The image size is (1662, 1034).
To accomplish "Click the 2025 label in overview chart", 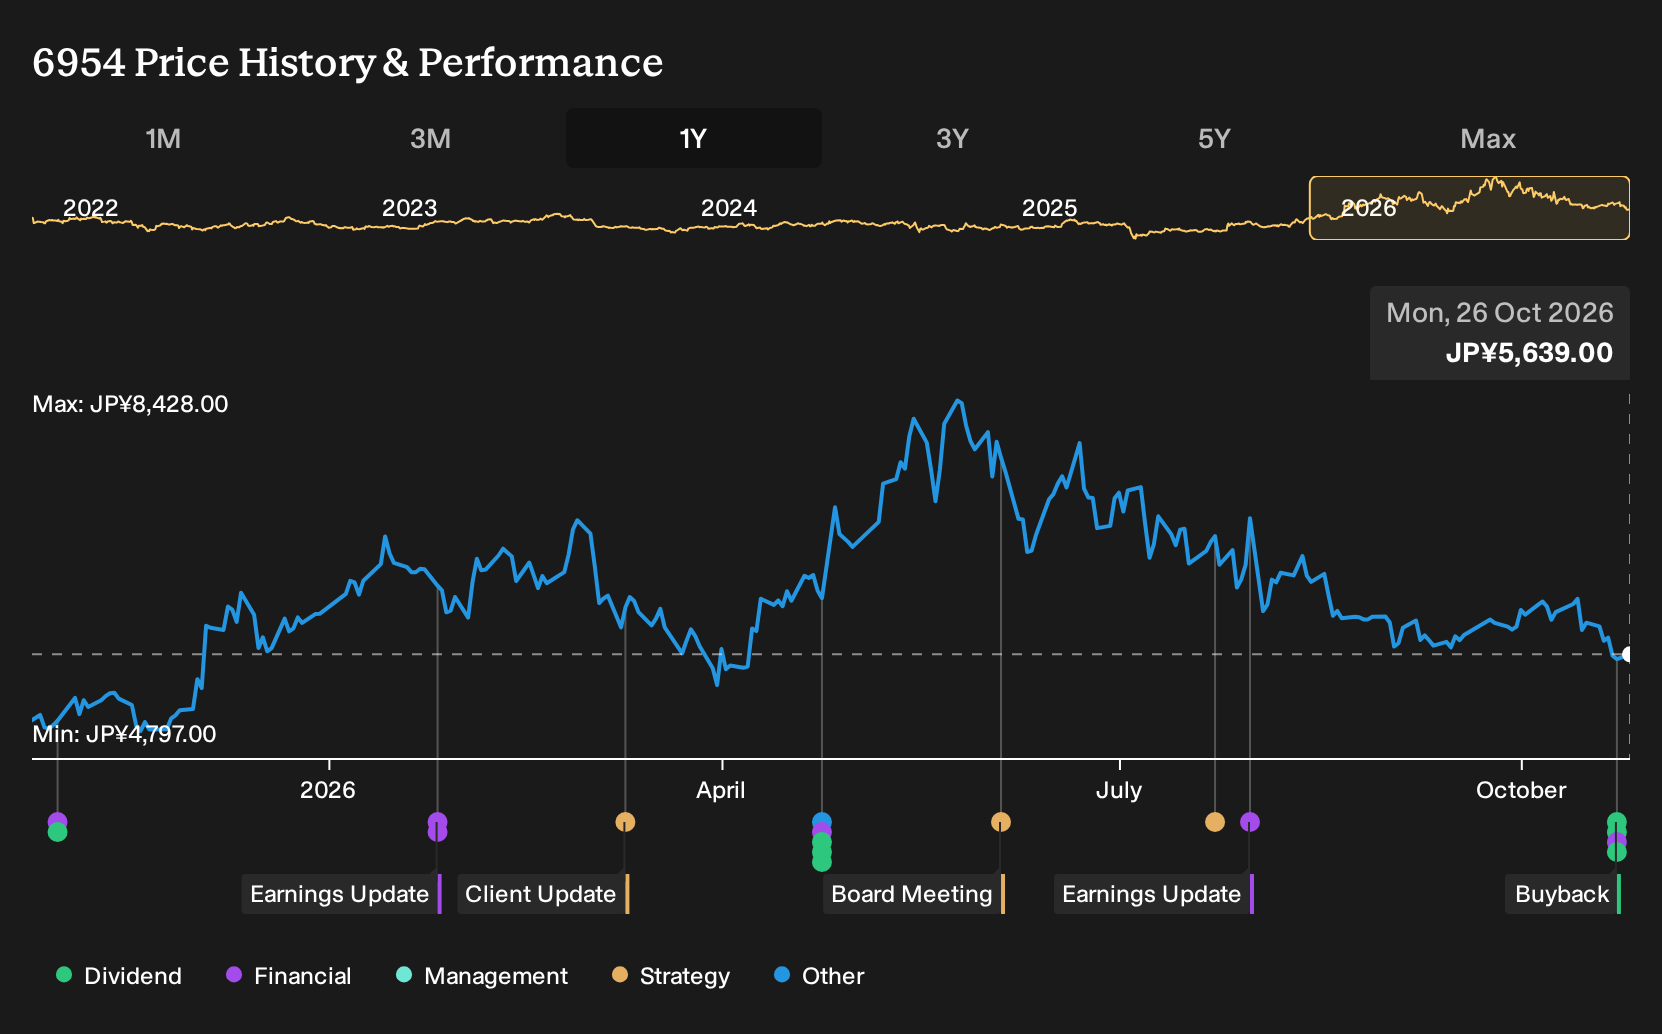I will 1050,208.
